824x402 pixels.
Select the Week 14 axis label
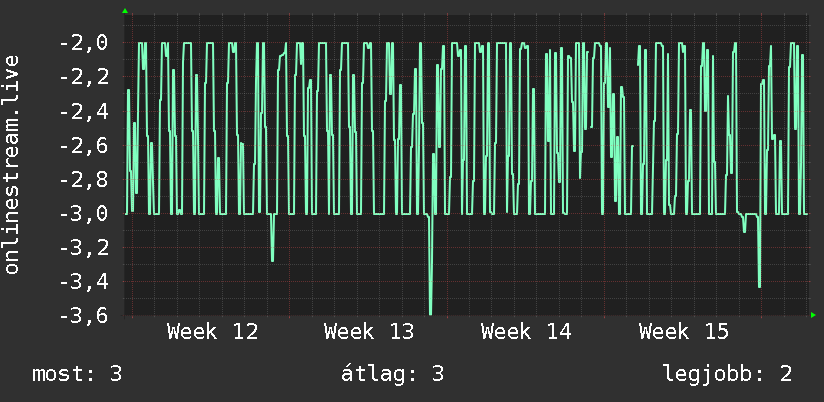click(526, 332)
